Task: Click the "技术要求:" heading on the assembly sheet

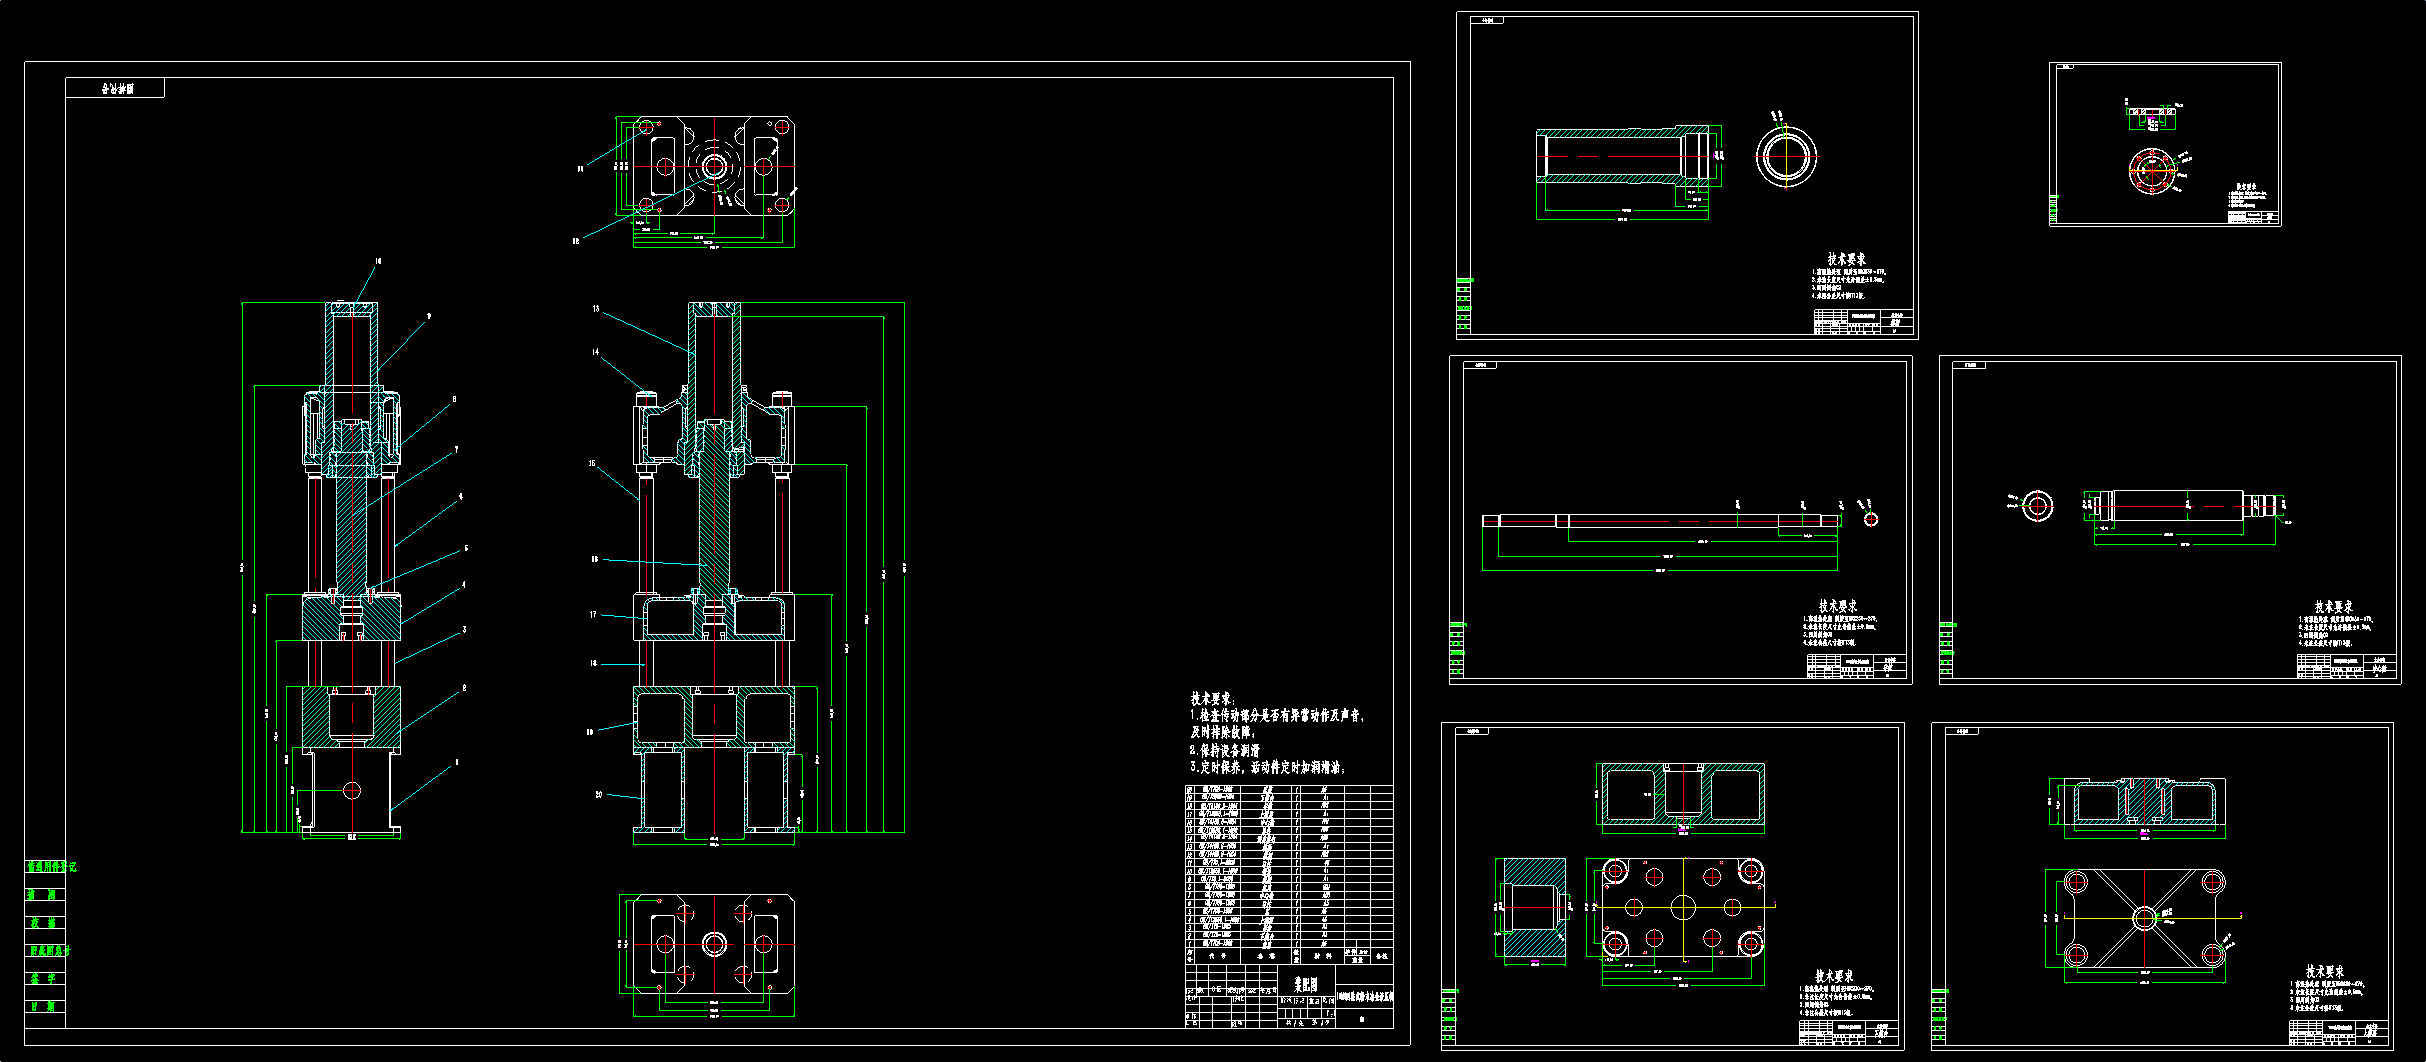Action: (x=1212, y=698)
